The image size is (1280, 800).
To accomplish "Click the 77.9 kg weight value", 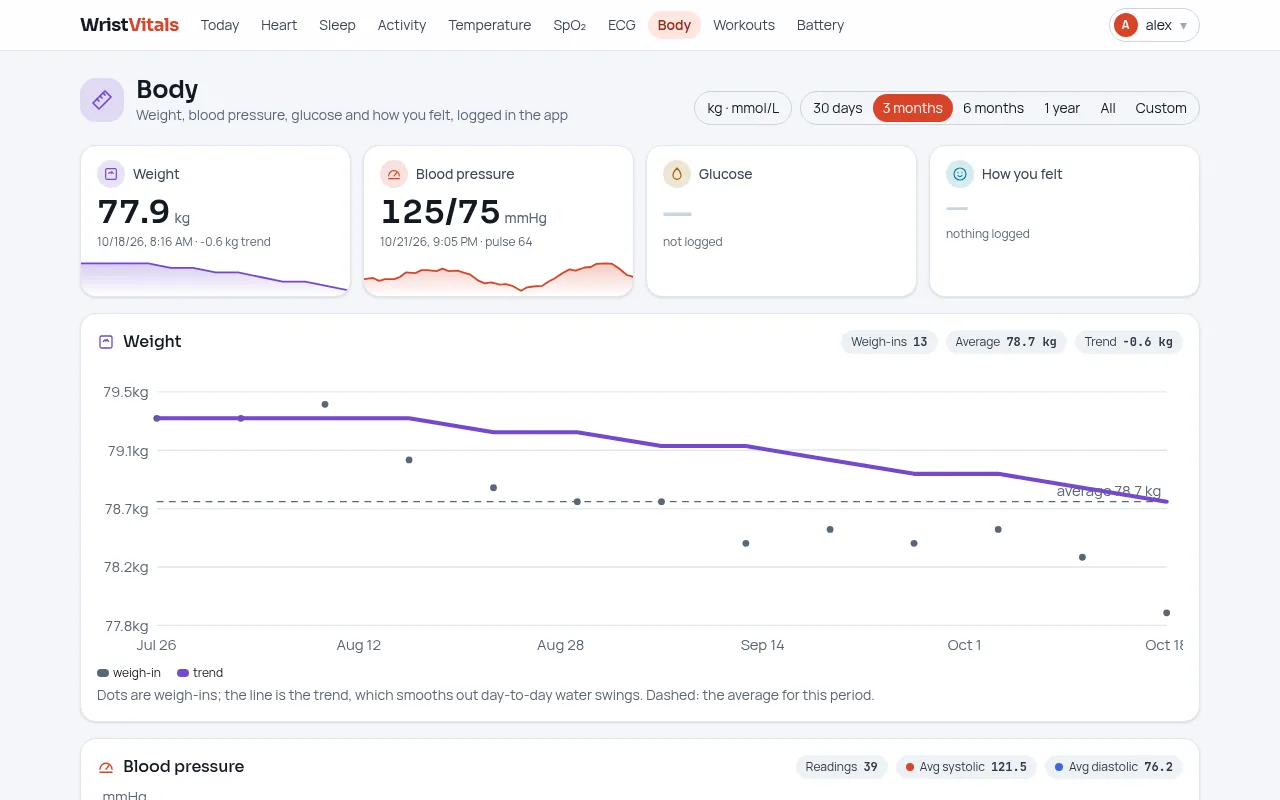I will (x=143, y=212).
